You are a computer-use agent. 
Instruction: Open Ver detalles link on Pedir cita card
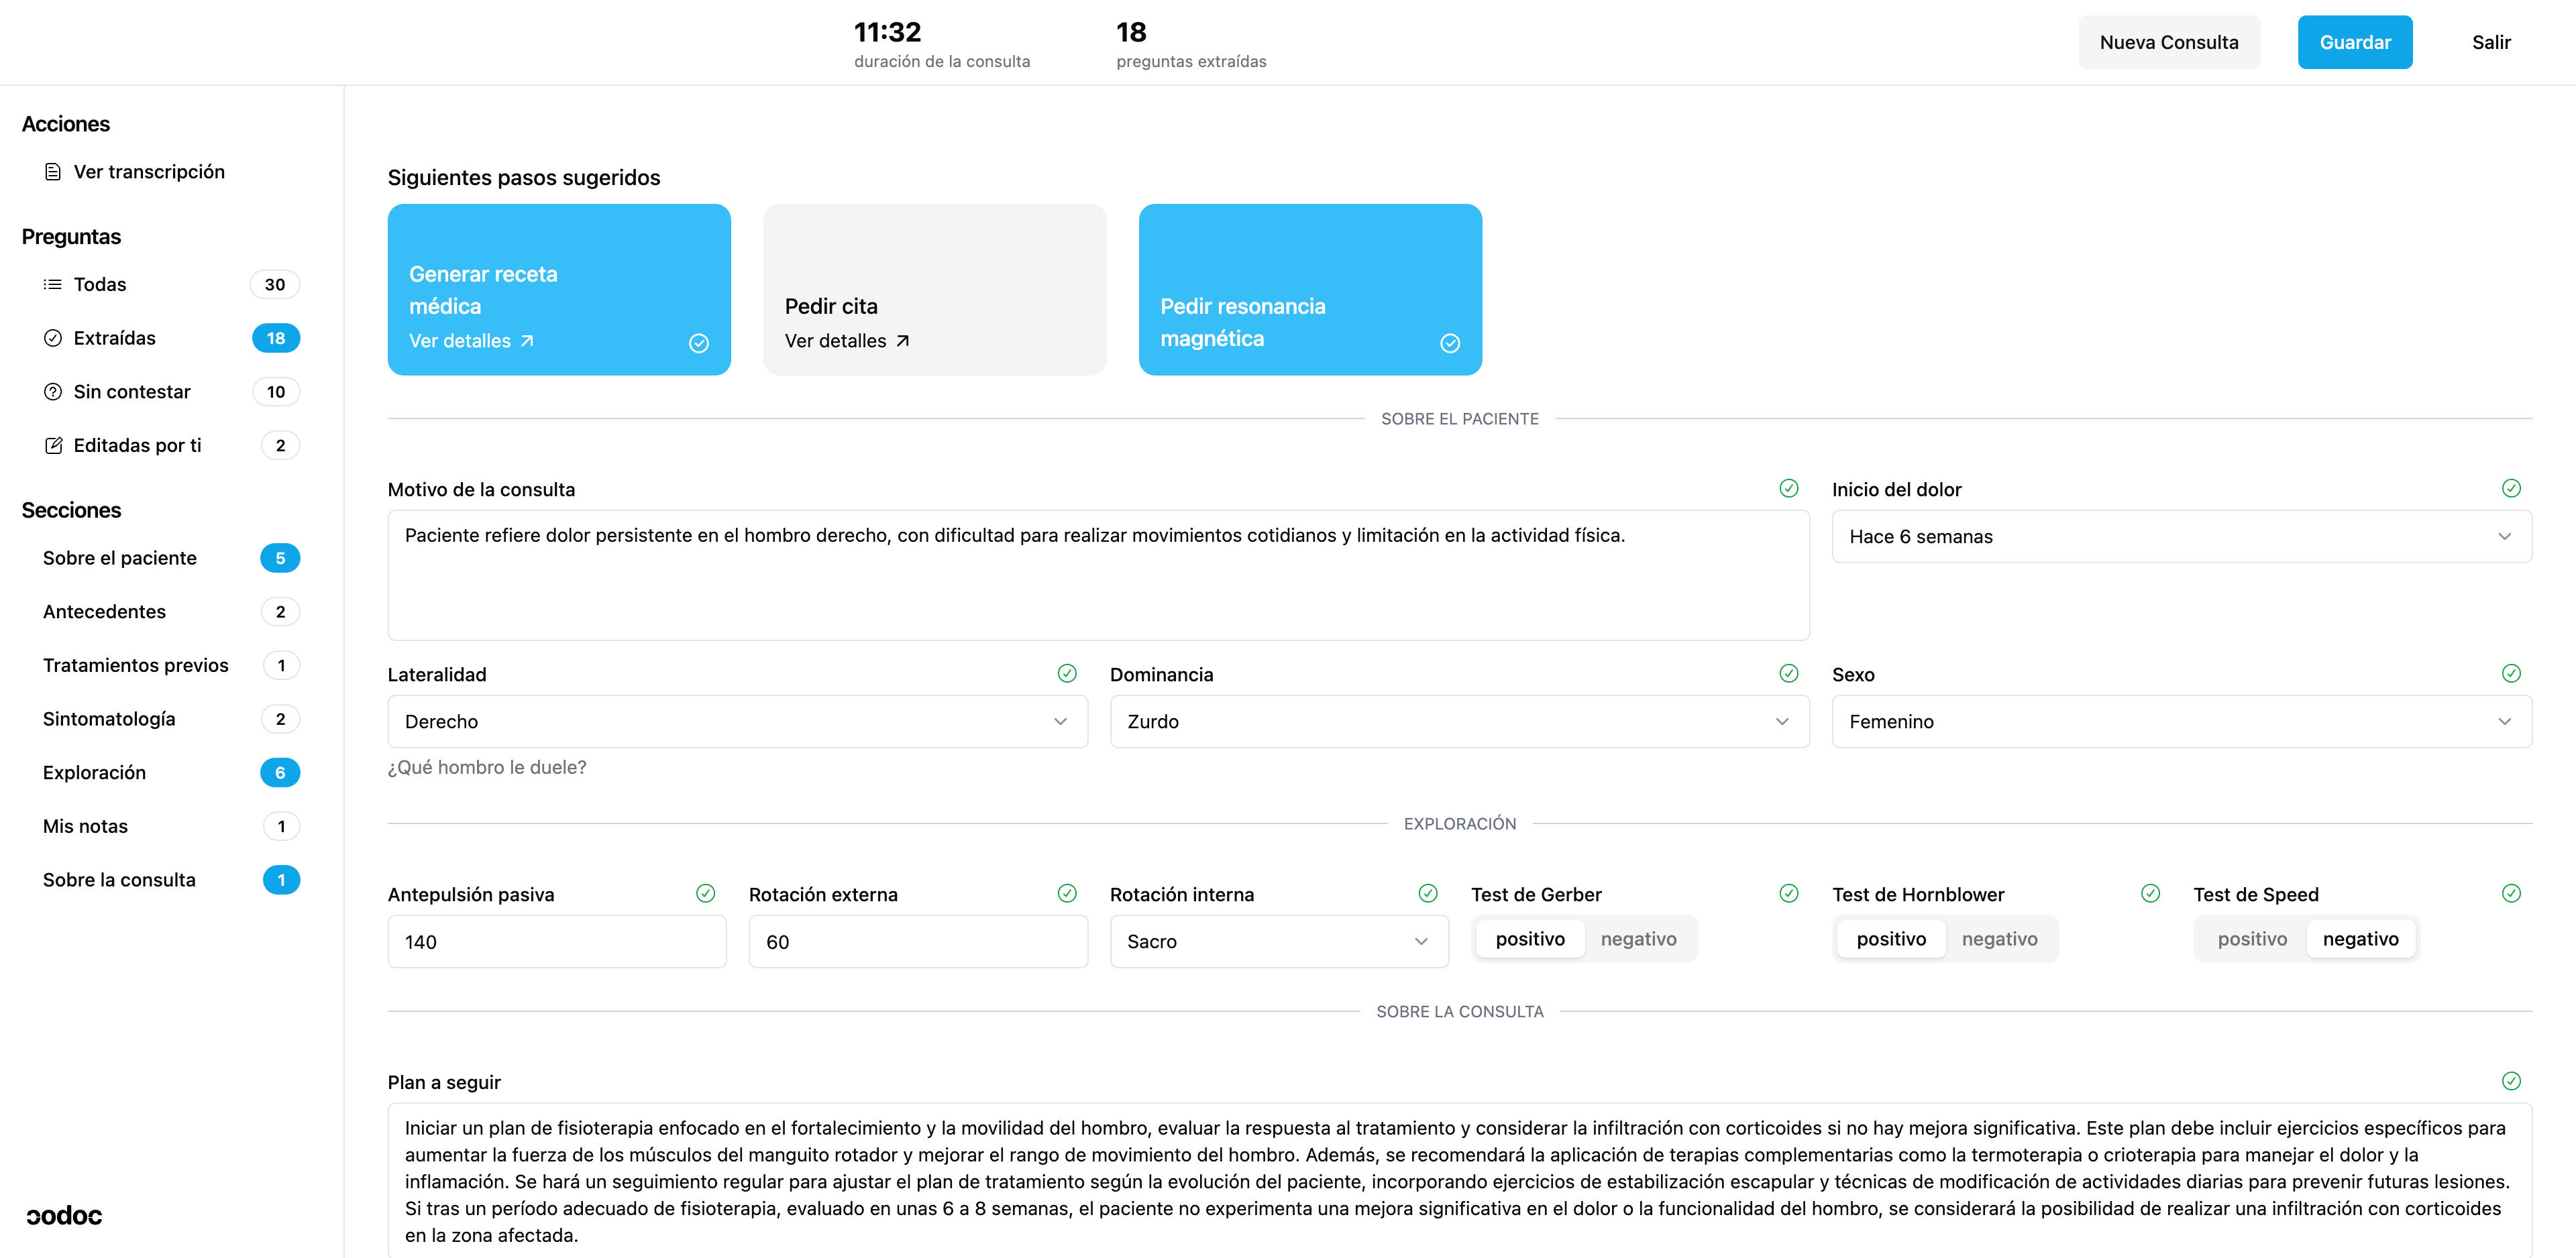click(846, 341)
